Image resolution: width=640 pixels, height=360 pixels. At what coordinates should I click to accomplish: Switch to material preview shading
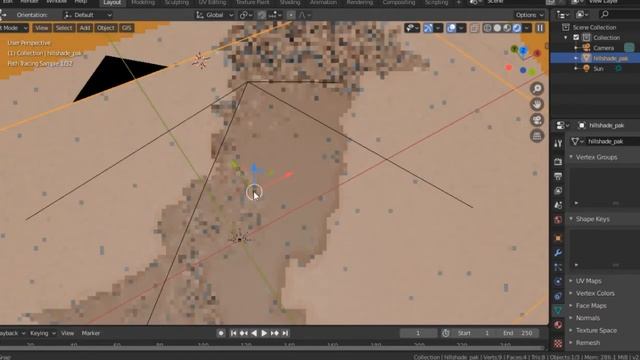[x=507, y=28]
